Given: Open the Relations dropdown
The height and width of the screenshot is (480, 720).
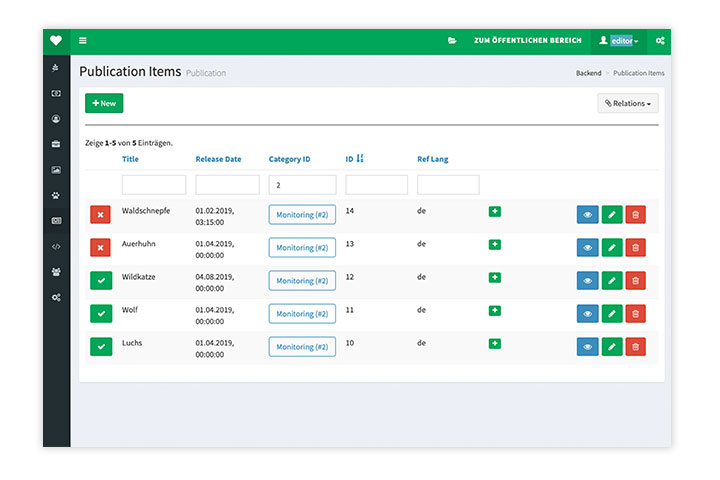Looking at the screenshot, I should coord(628,103).
